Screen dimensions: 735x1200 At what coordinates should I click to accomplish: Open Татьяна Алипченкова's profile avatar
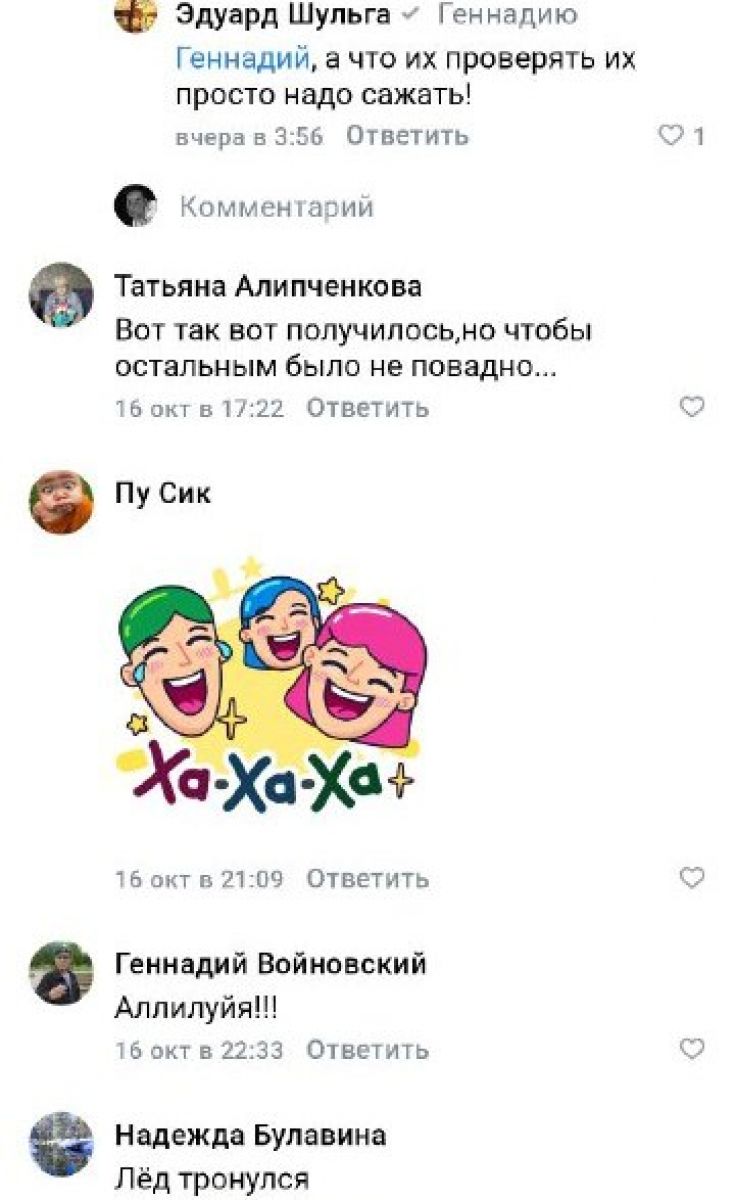[61, 295]
